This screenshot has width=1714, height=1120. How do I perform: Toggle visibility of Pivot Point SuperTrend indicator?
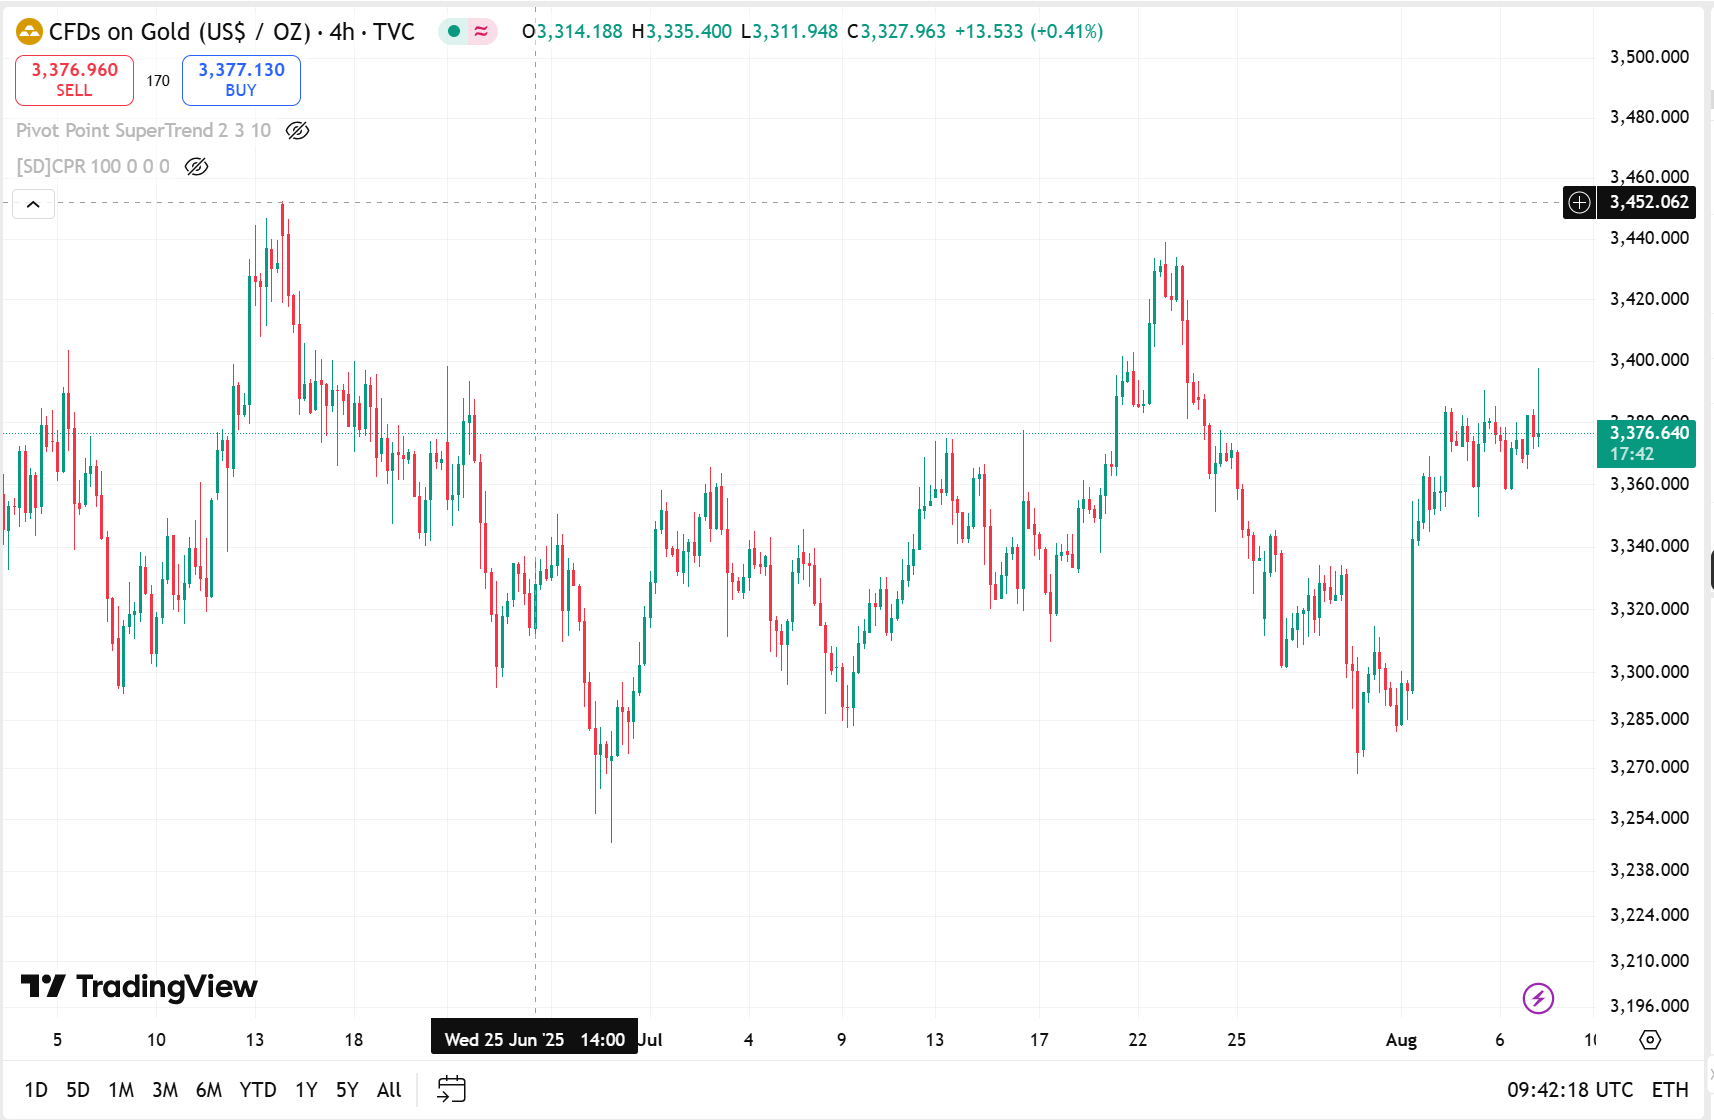(298, 131)
